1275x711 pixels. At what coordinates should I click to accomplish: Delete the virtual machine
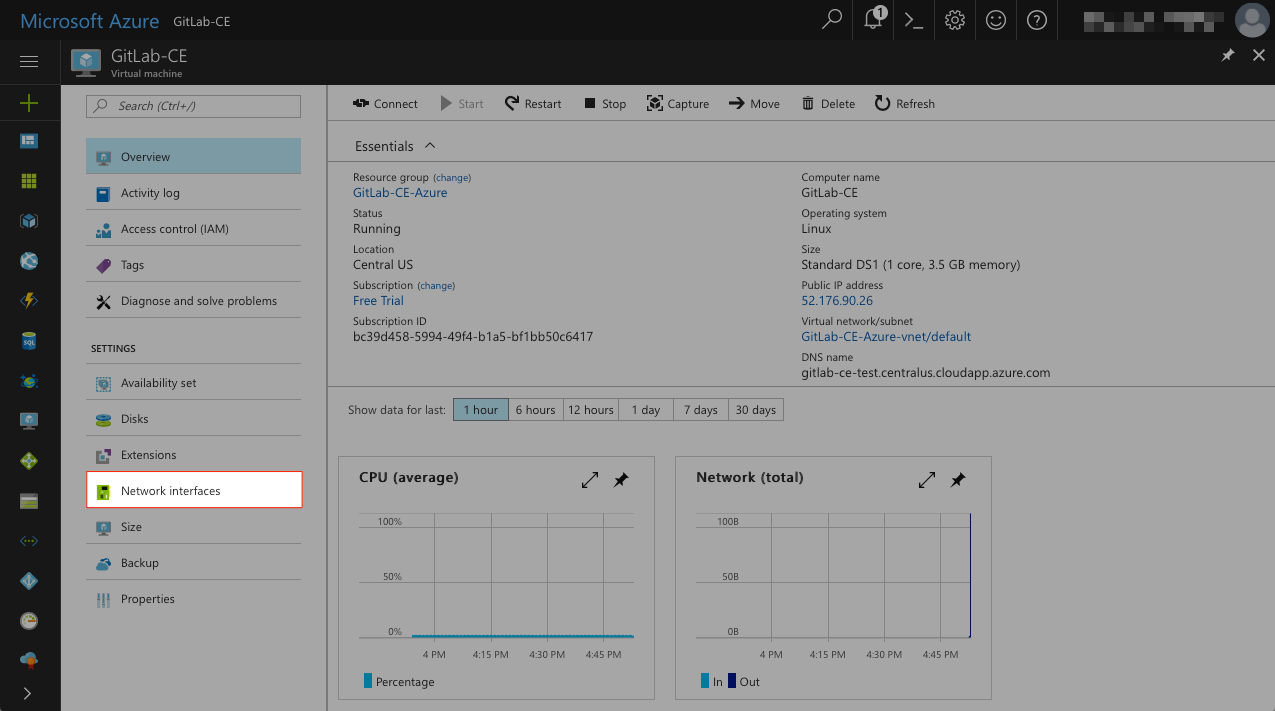click(828, 104)
